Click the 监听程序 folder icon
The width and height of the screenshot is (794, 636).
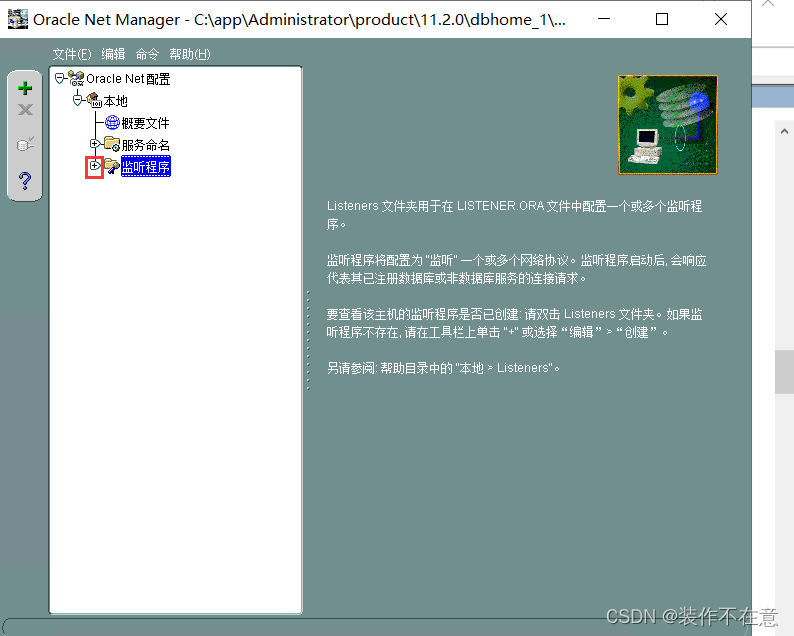click(112, 166)
